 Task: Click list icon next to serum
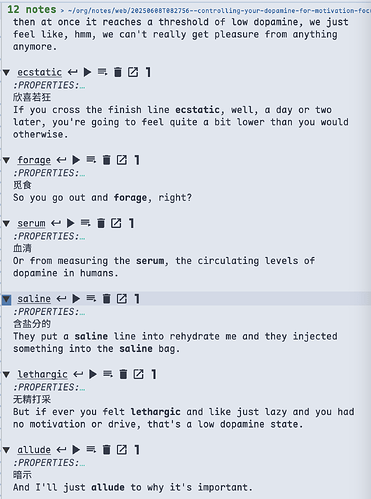[x=85, y=223]
